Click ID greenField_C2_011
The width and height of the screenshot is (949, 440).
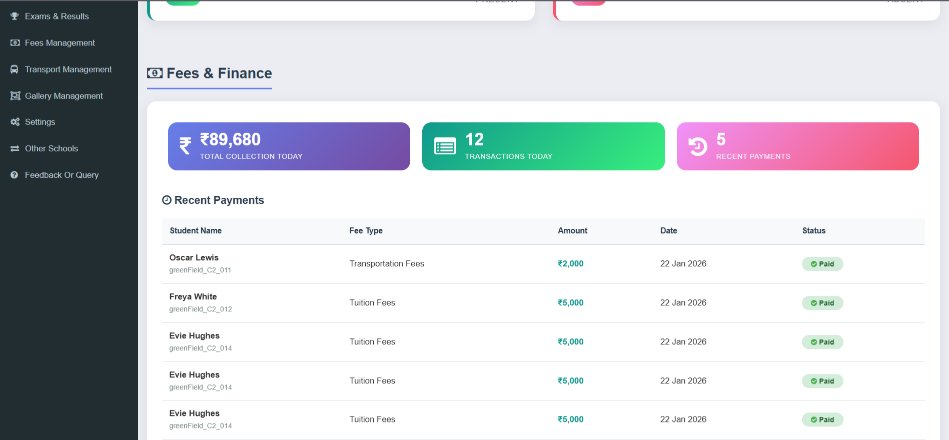point(200,270)
